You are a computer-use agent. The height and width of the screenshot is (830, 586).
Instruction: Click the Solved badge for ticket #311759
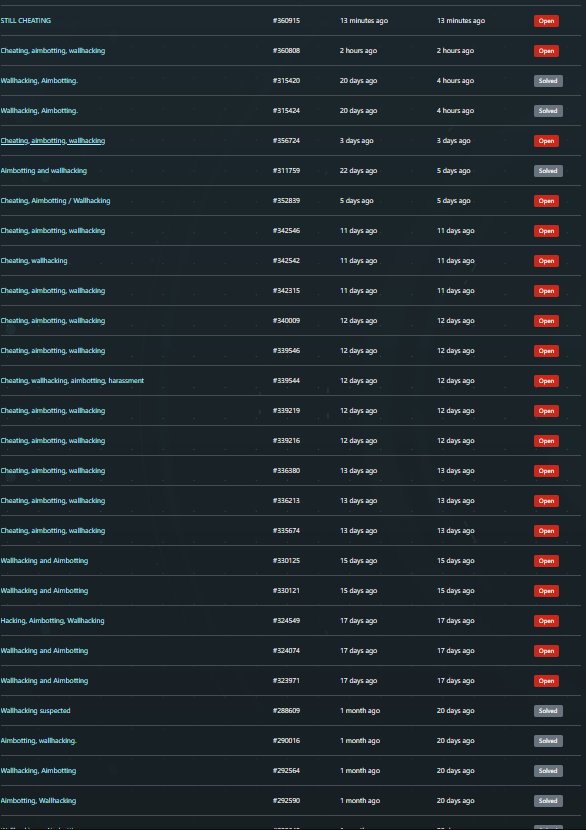click(548, 171)
